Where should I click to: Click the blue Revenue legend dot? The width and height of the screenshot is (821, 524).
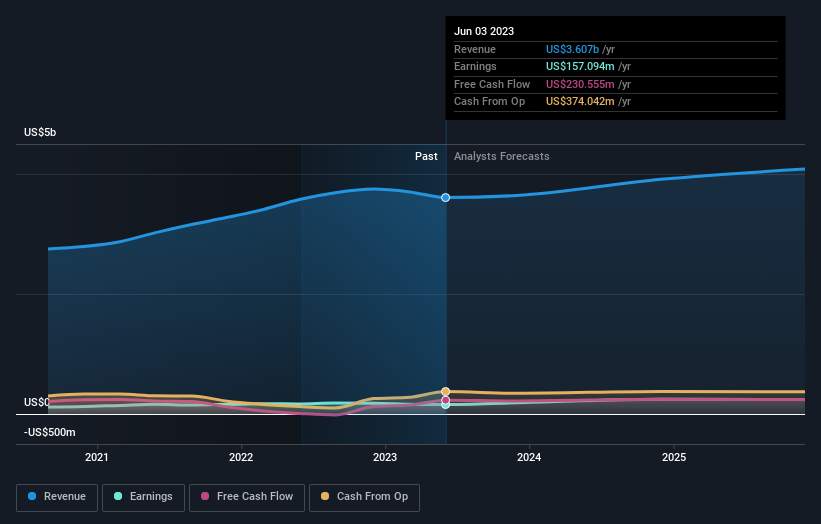(x=32, y=496)
